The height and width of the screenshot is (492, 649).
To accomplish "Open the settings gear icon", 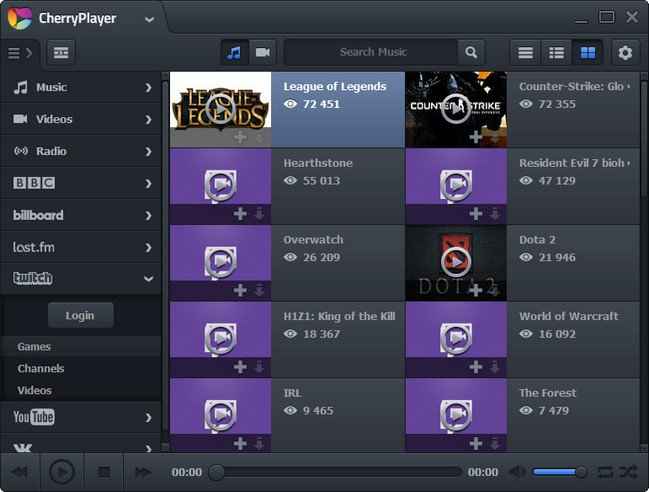I will (x=626, y=52).
